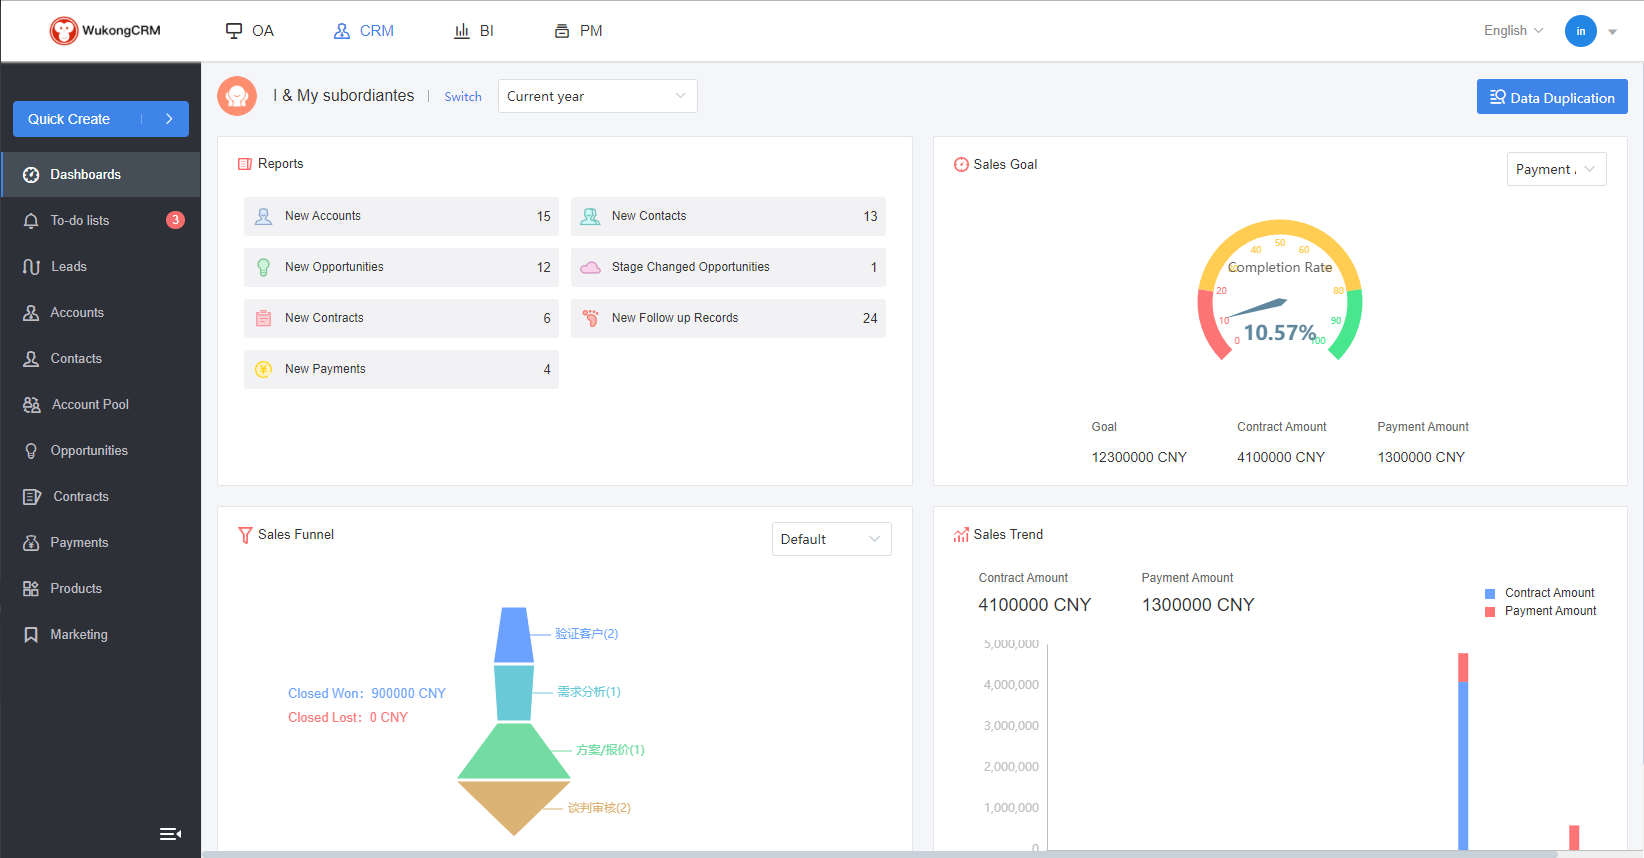Click the PM printer-like icon
Screen dimensions: 1644x858
point(562,31)
